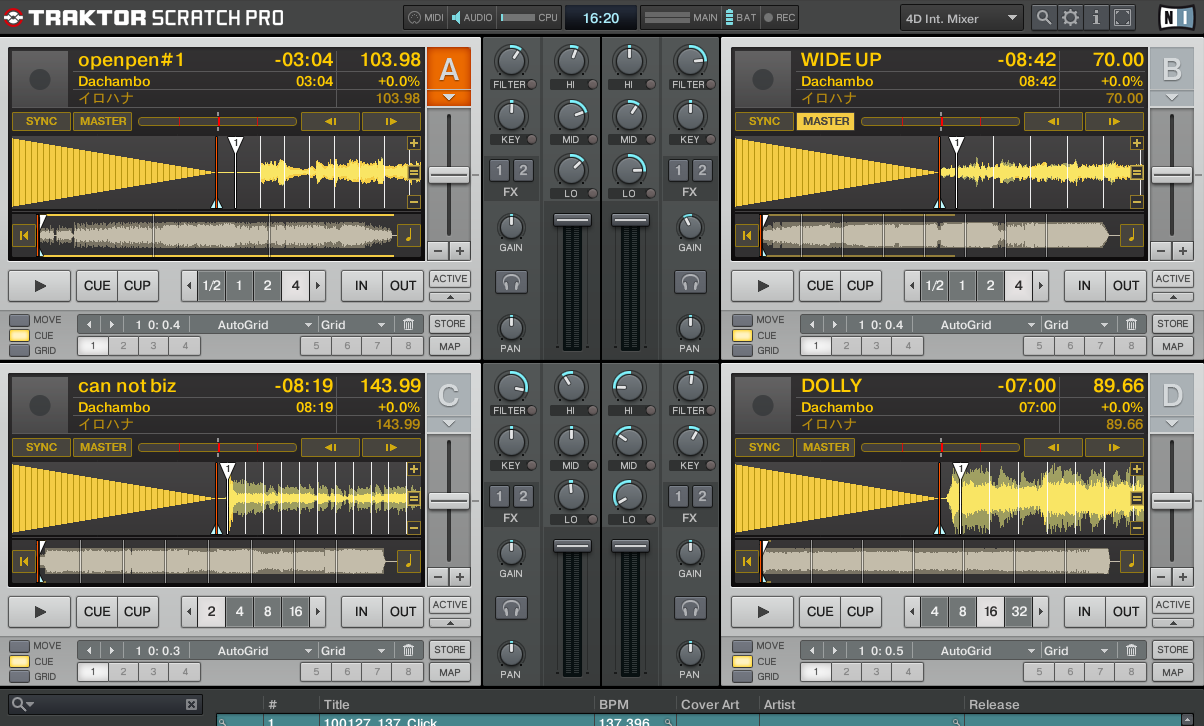Jump to the previous cue on Deck B
The height and width of the screenshot is (726, 1204).
[x=812, y=324]
